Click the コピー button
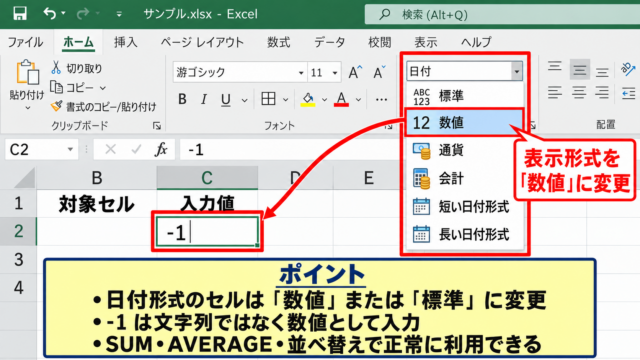This screenshot has width=640, height=360. (x=72, y=87)
